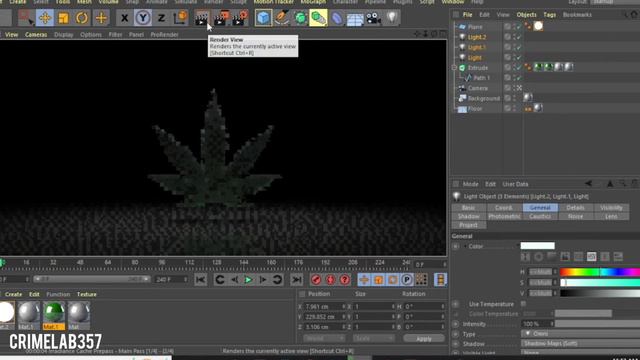This screenshot has width=640, height=360.
Task: Toggle the X axis lock
Action: (124, 18)
